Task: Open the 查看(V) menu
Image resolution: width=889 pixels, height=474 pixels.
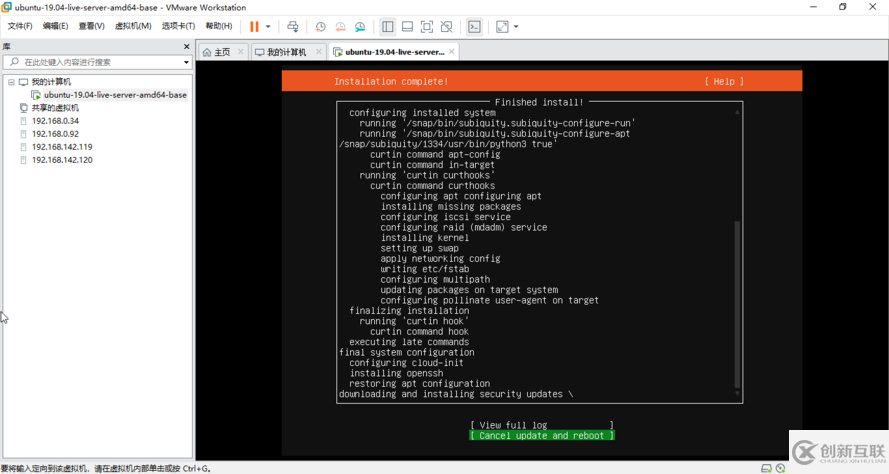Action: (91, 26)
